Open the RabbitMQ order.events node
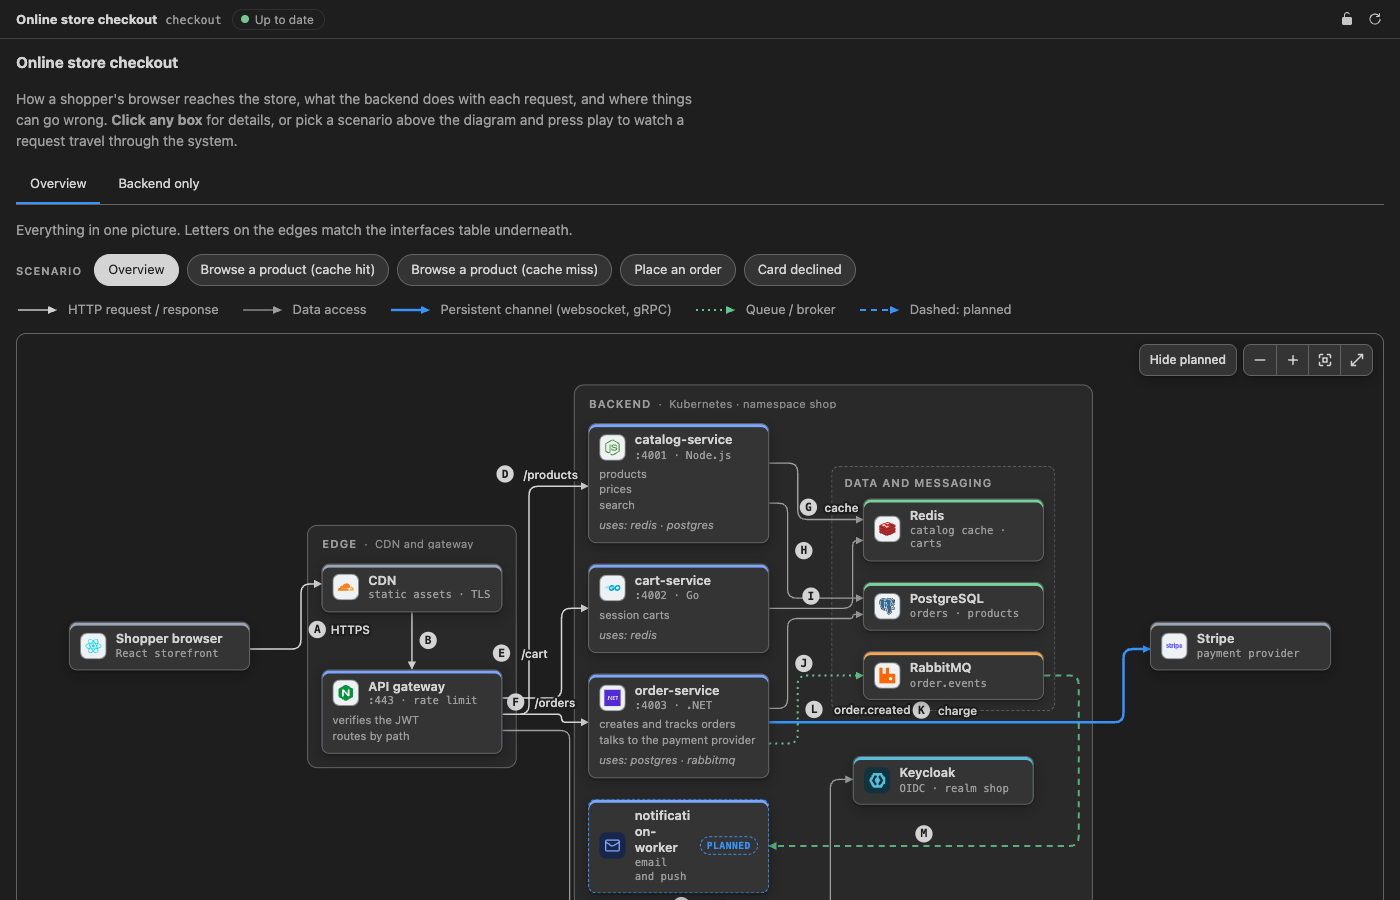This screenshot has width=1400, height=900. [x=953, y=675]
